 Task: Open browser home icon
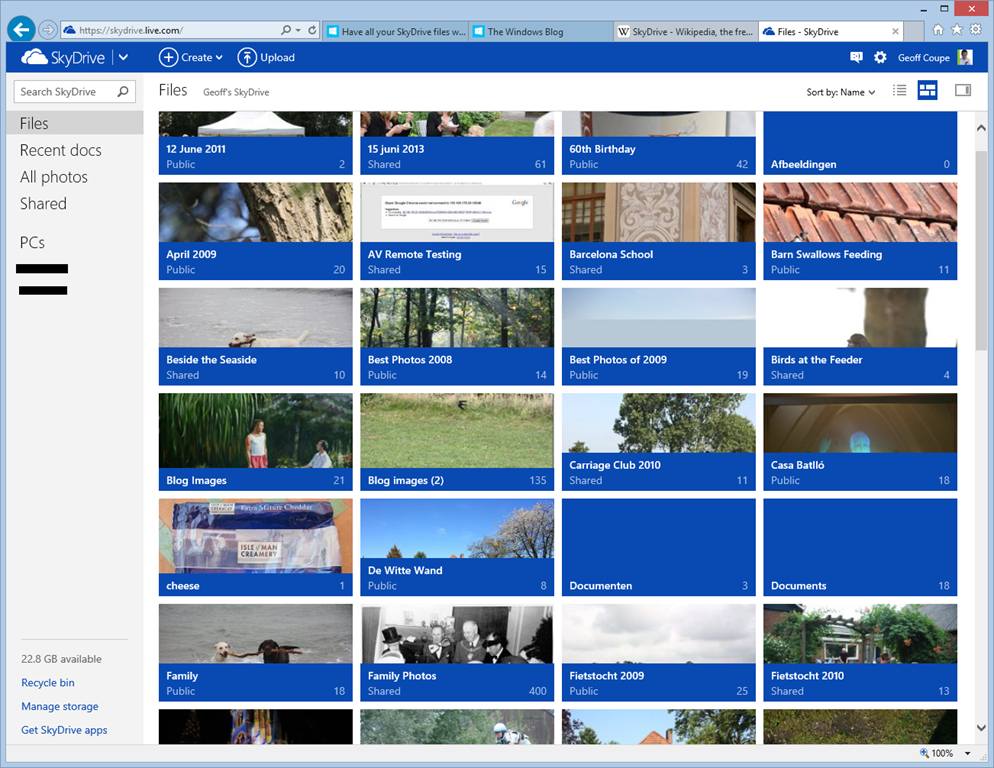[x=938, y=30]
